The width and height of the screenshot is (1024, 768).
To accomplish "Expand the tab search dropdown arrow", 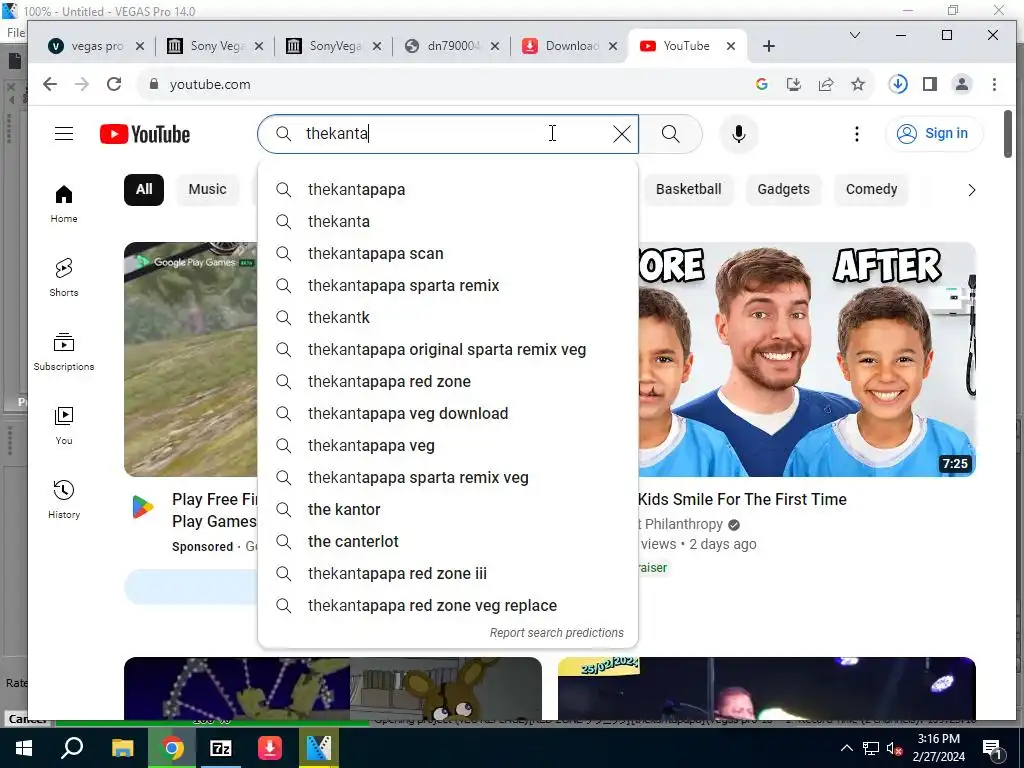I will coord(855,35).
